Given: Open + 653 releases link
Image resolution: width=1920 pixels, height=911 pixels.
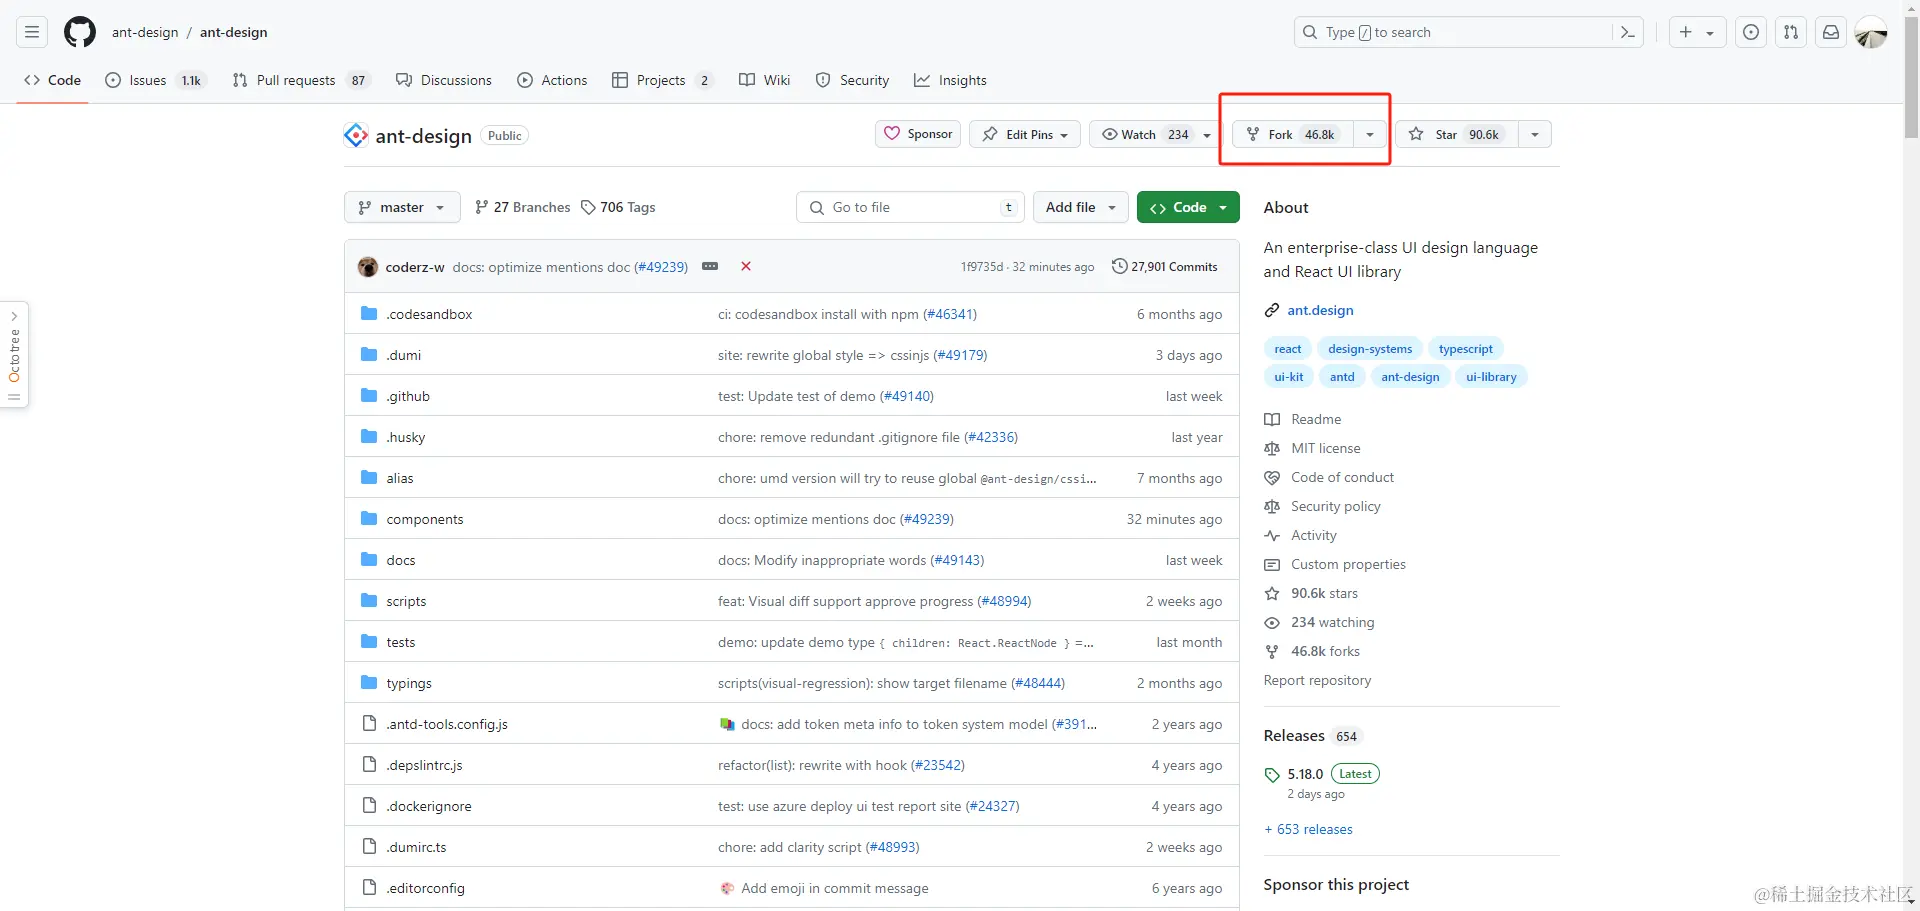Looking at the screenshot, I should [x=1308, y=829].
